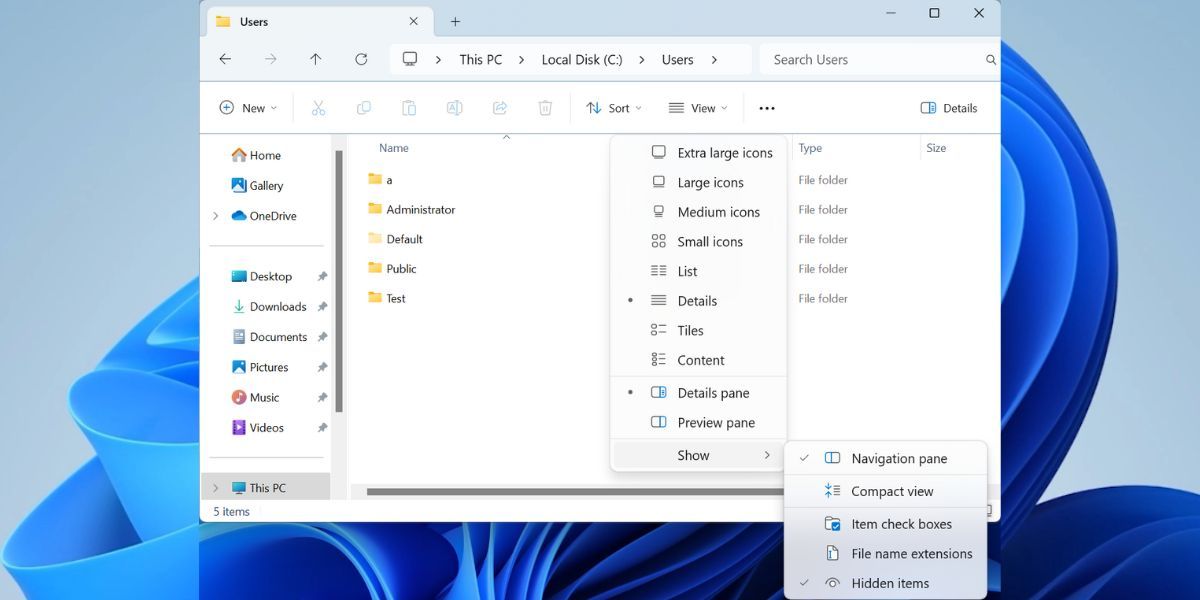This screenshot has height=600, width=1200.
Task: Click the Delete icon on the toolbar
Action: pos(545,107)
